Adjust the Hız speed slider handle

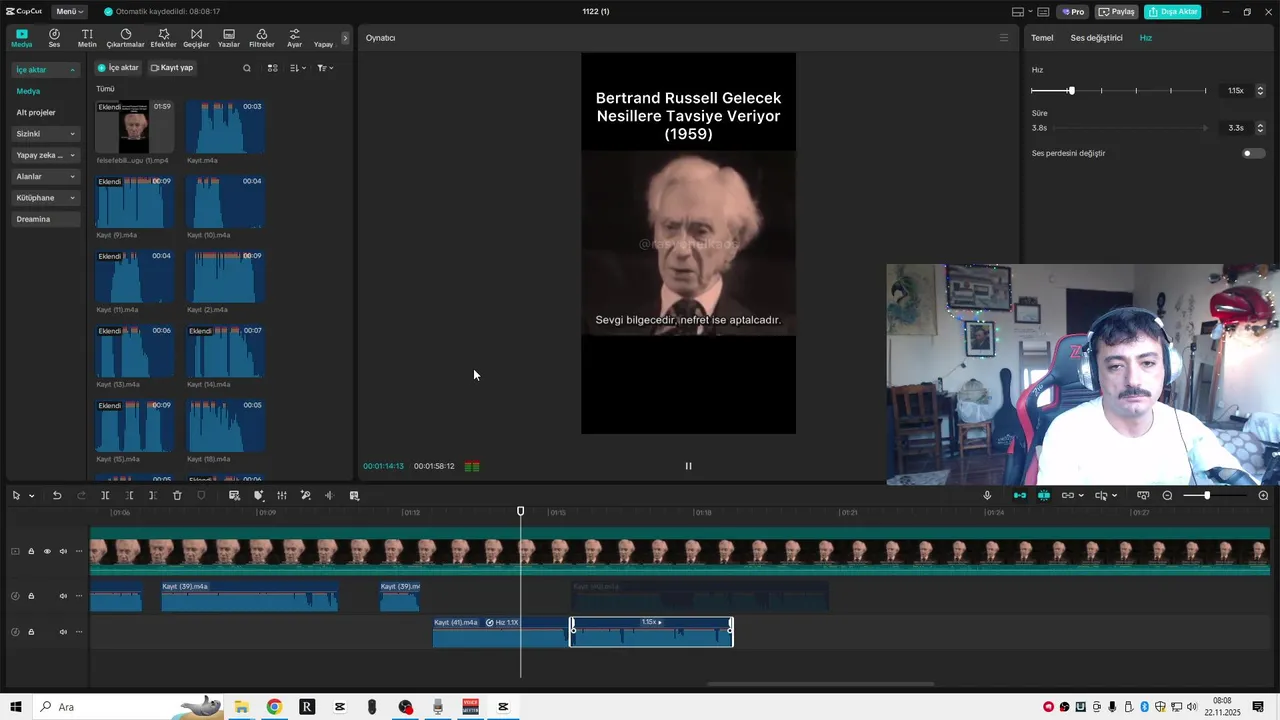pyautogui.click(x=1071, y=91)
